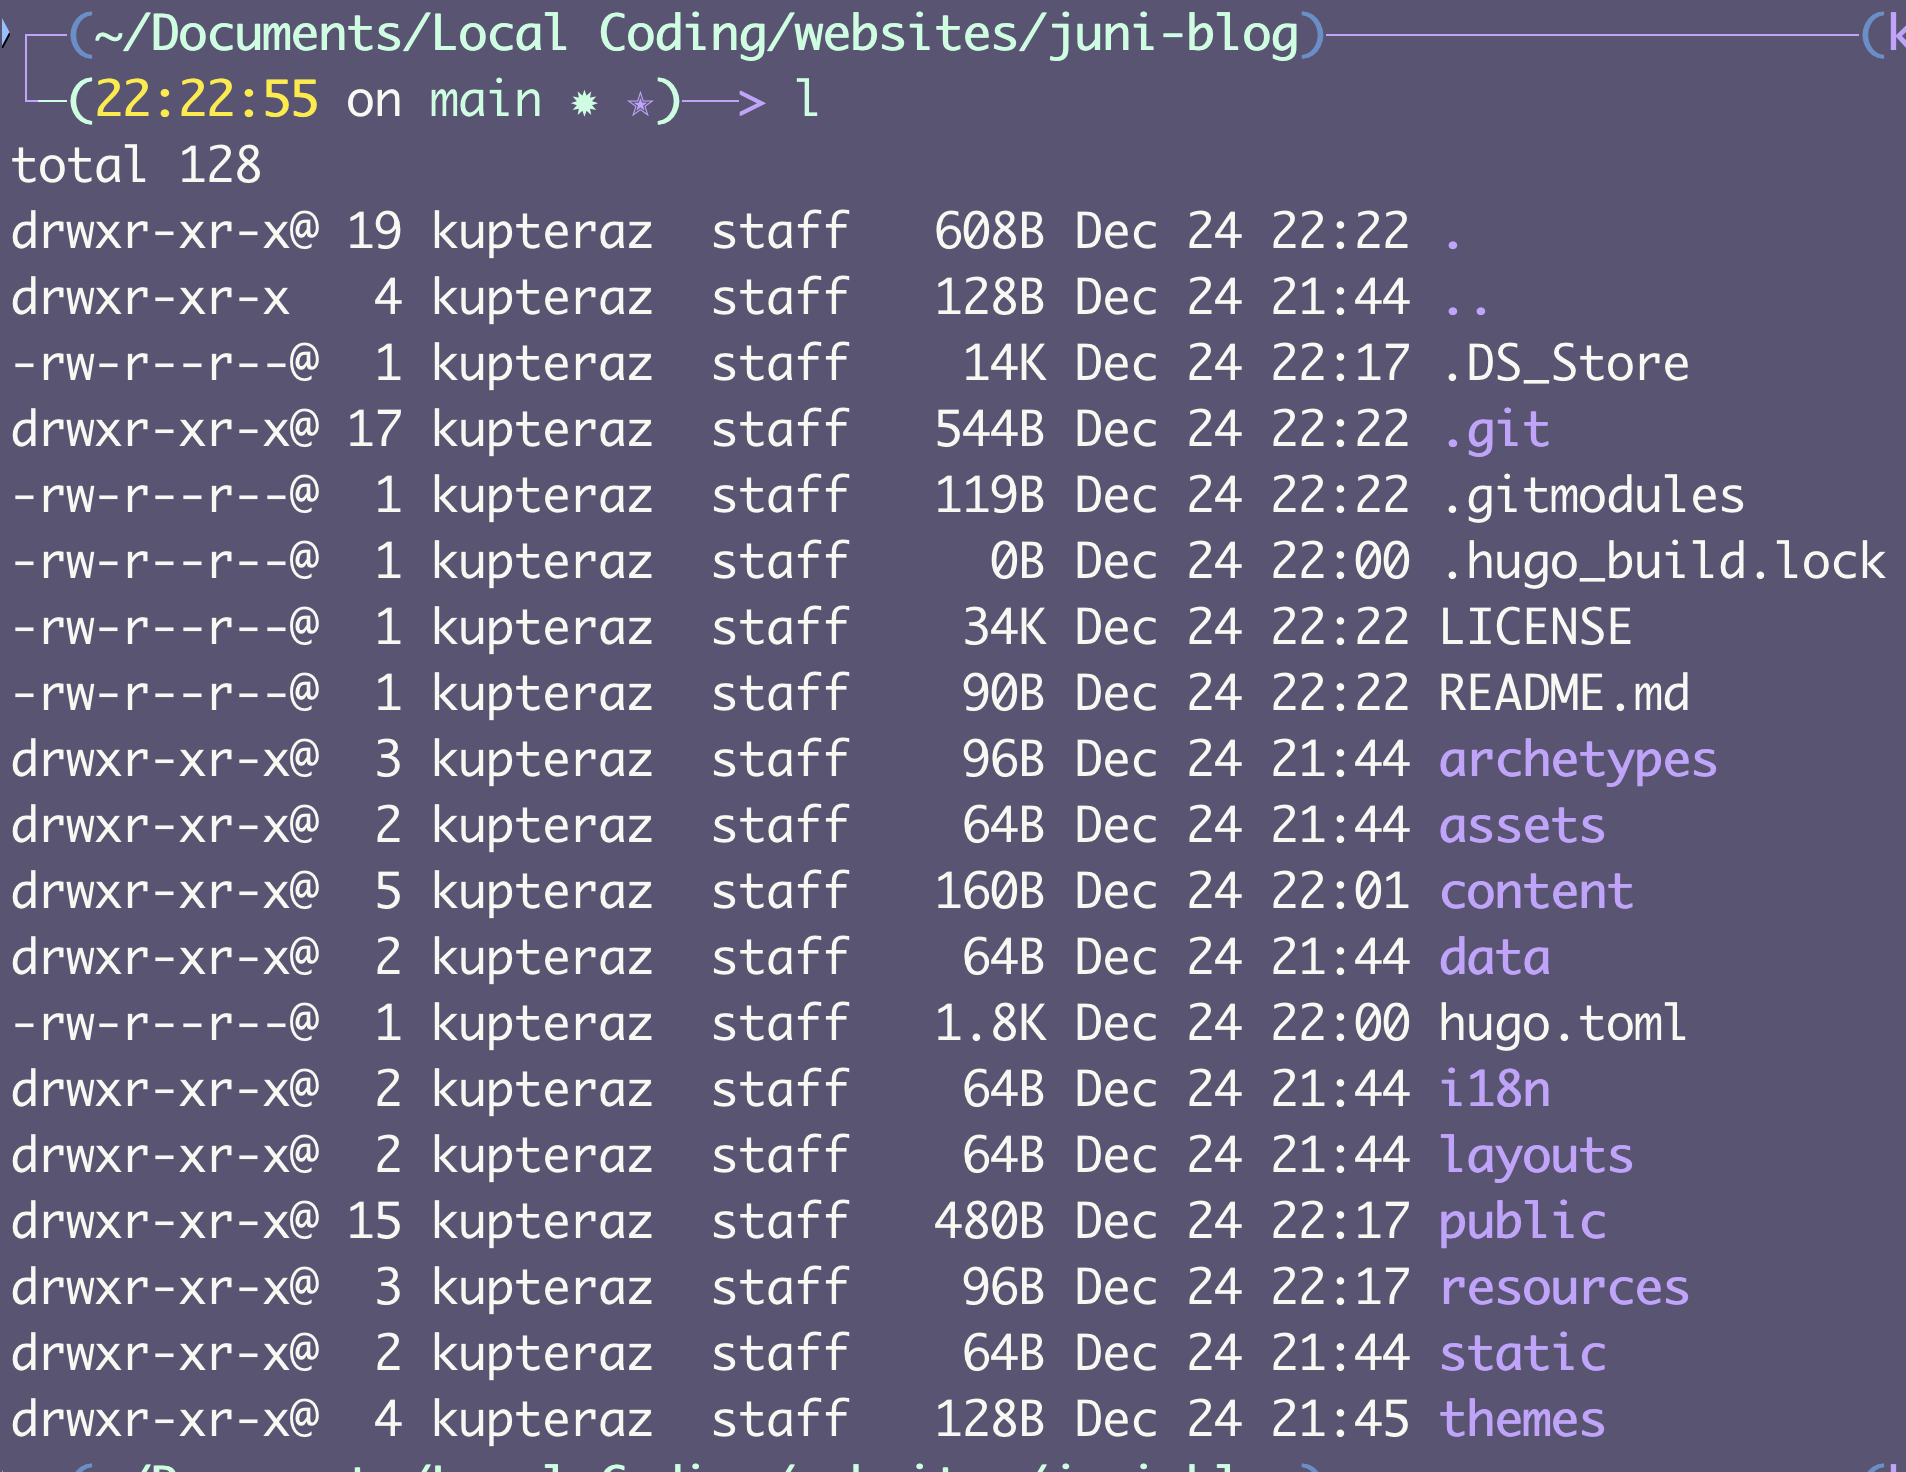Viewport: 1906px width, 1472px height.
Task: Click the themes directory name
Action: click(x=1521, y=1421)
